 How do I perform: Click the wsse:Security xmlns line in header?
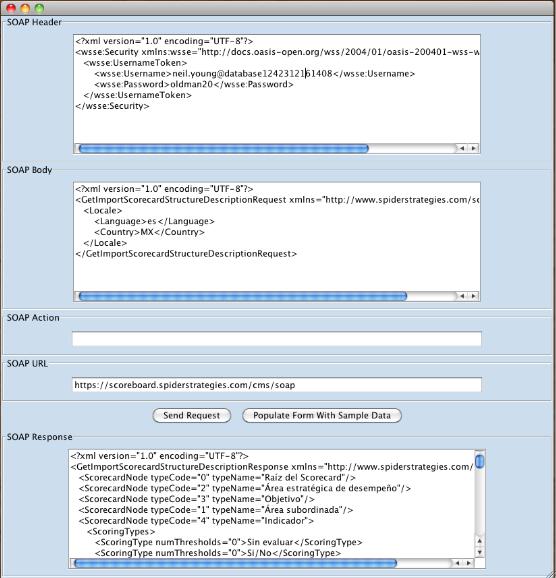[x=277, y=52]
